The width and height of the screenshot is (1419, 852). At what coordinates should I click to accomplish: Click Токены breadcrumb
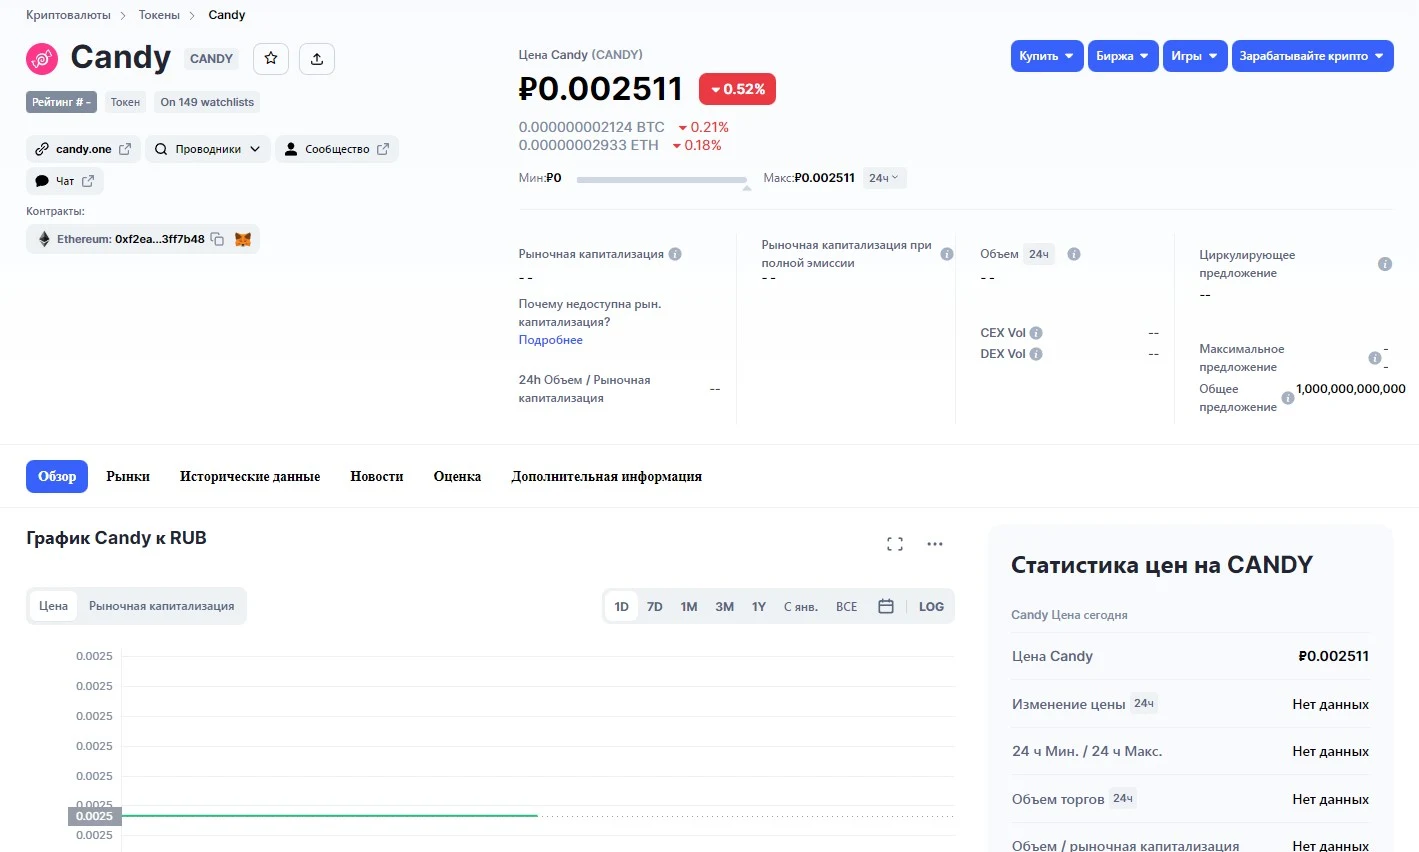[159, 15]
